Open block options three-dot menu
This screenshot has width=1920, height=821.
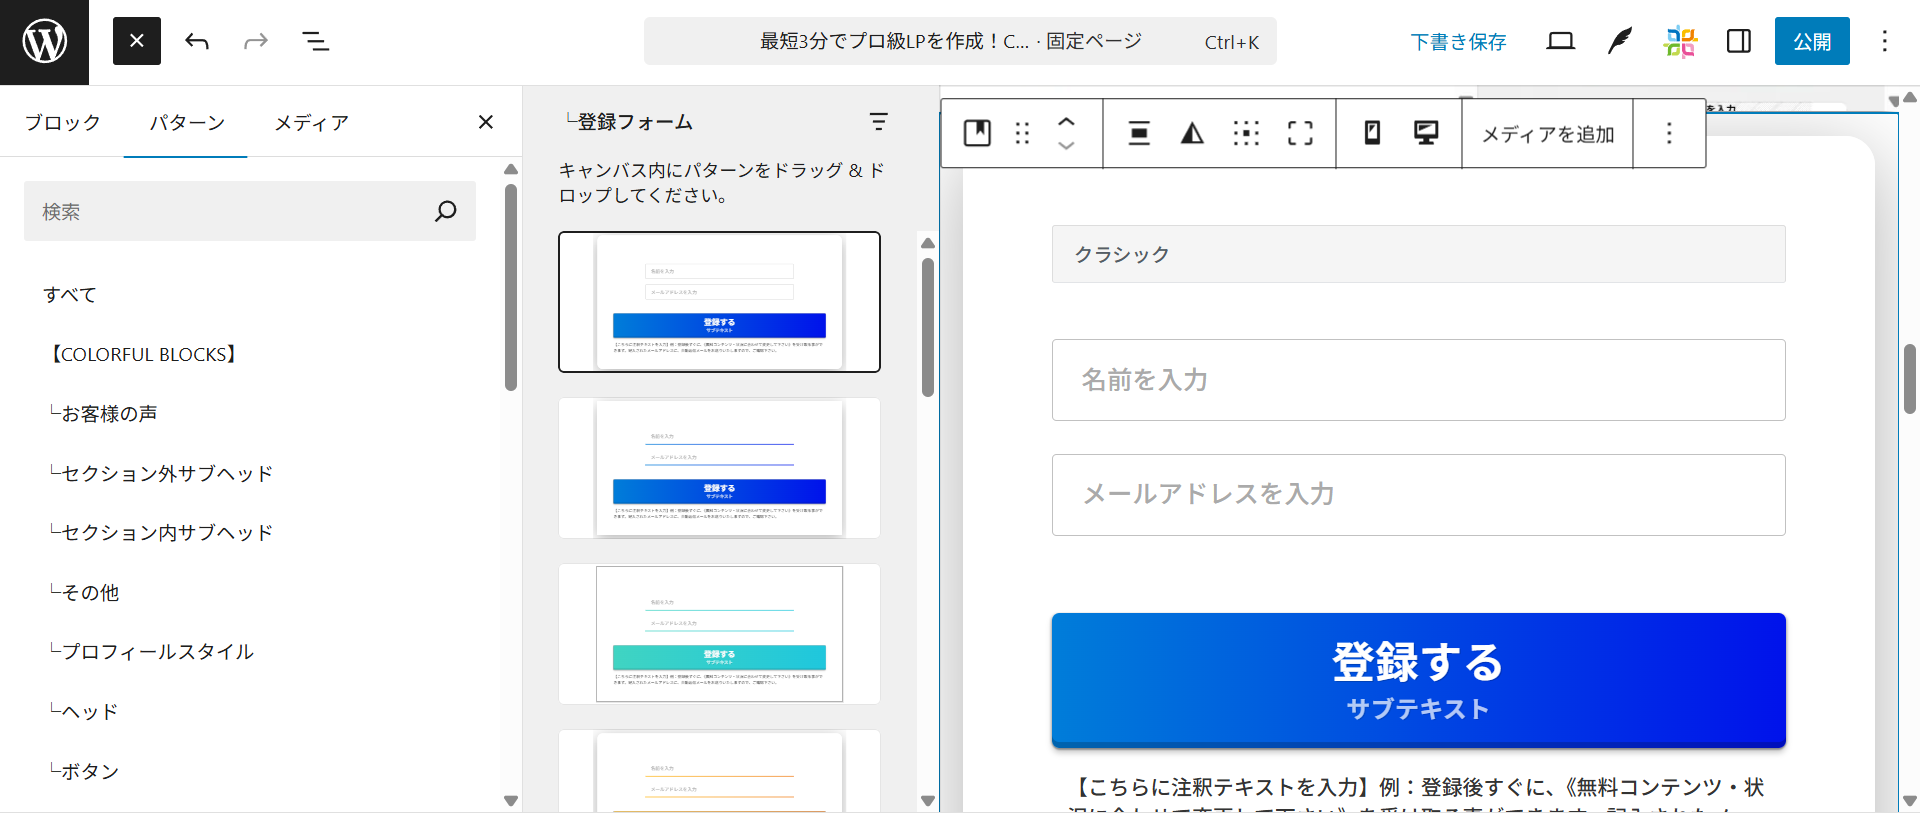tap(1669, 133)
